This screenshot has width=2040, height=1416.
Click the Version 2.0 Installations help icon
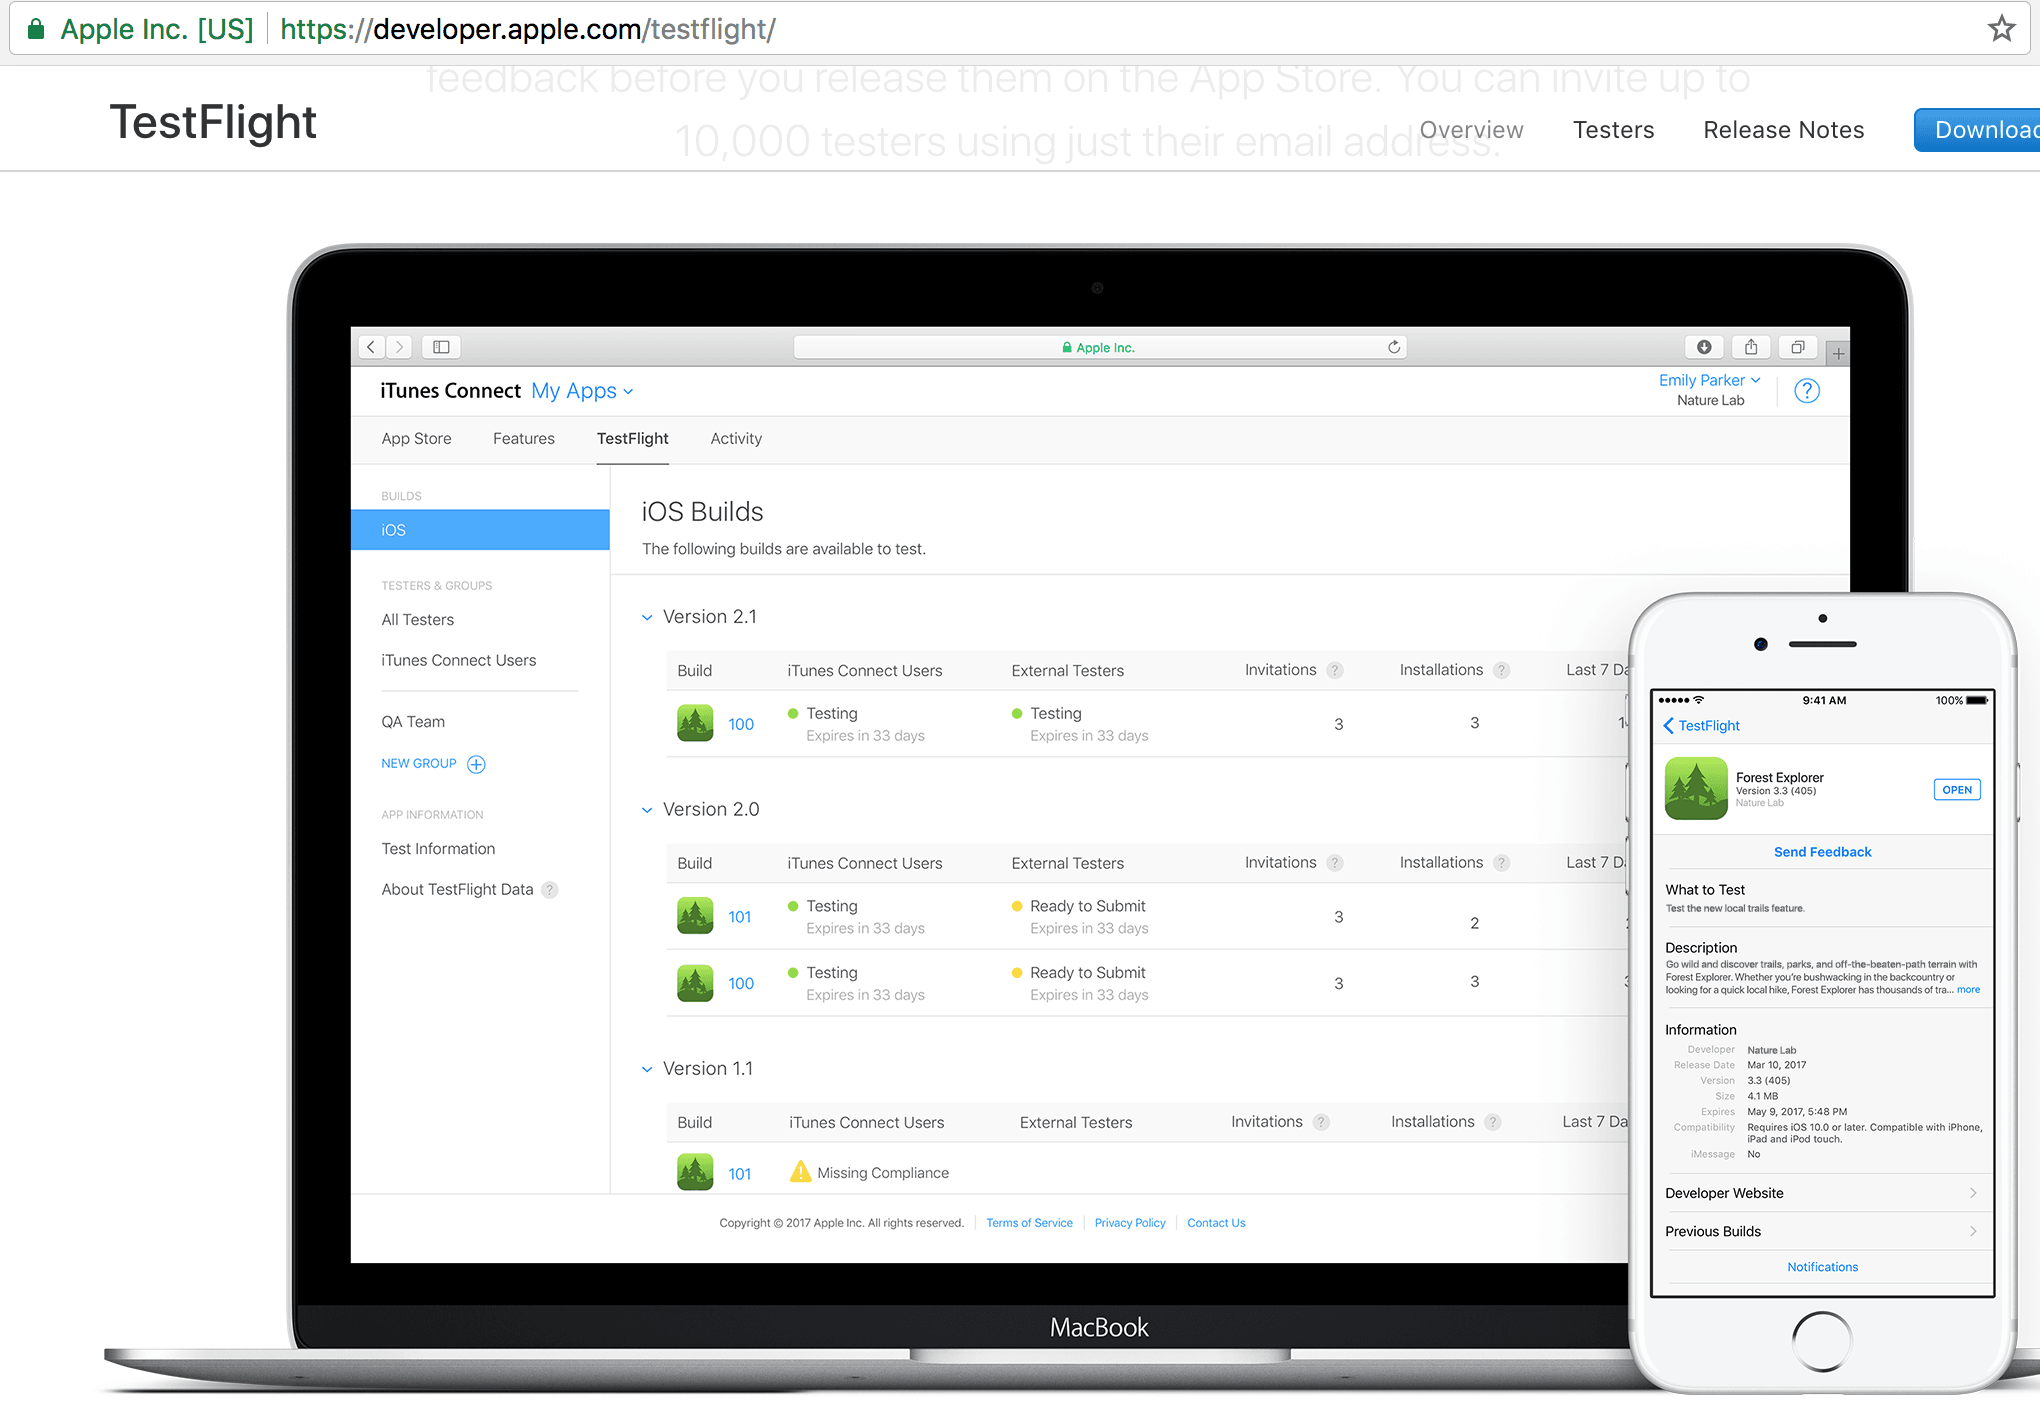click(x=1501, y=863)
